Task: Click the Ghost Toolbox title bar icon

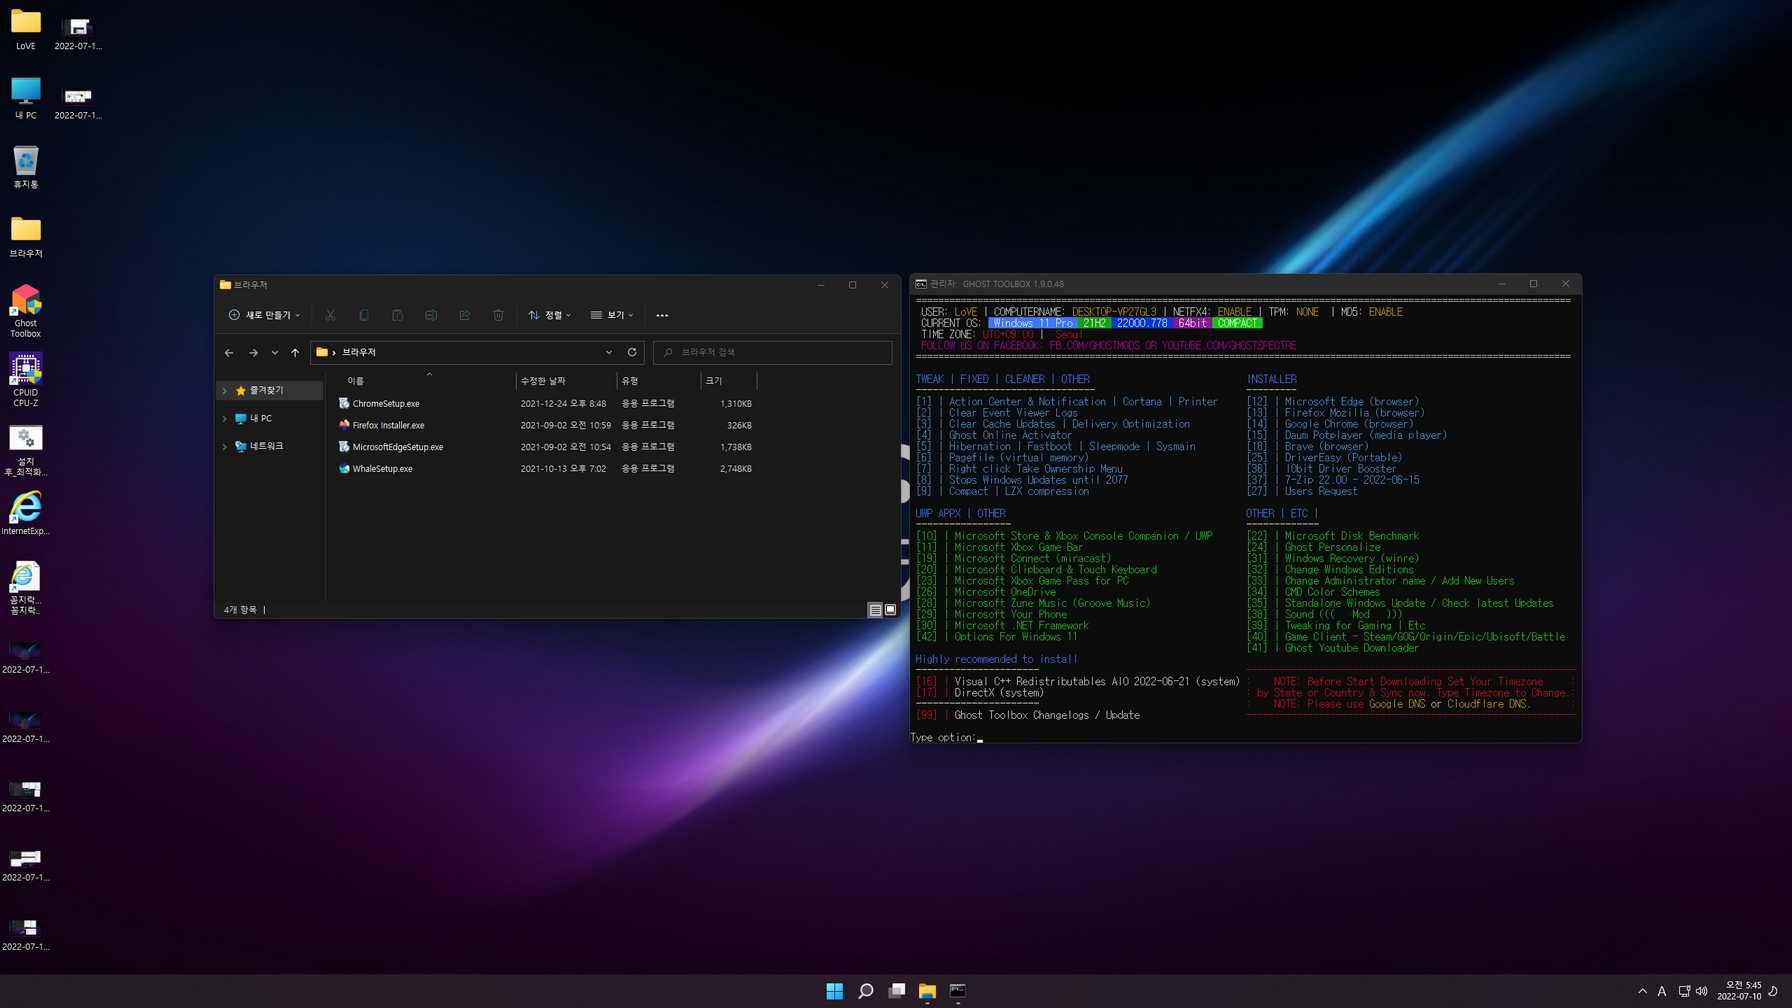Action: tap(921, 284)
